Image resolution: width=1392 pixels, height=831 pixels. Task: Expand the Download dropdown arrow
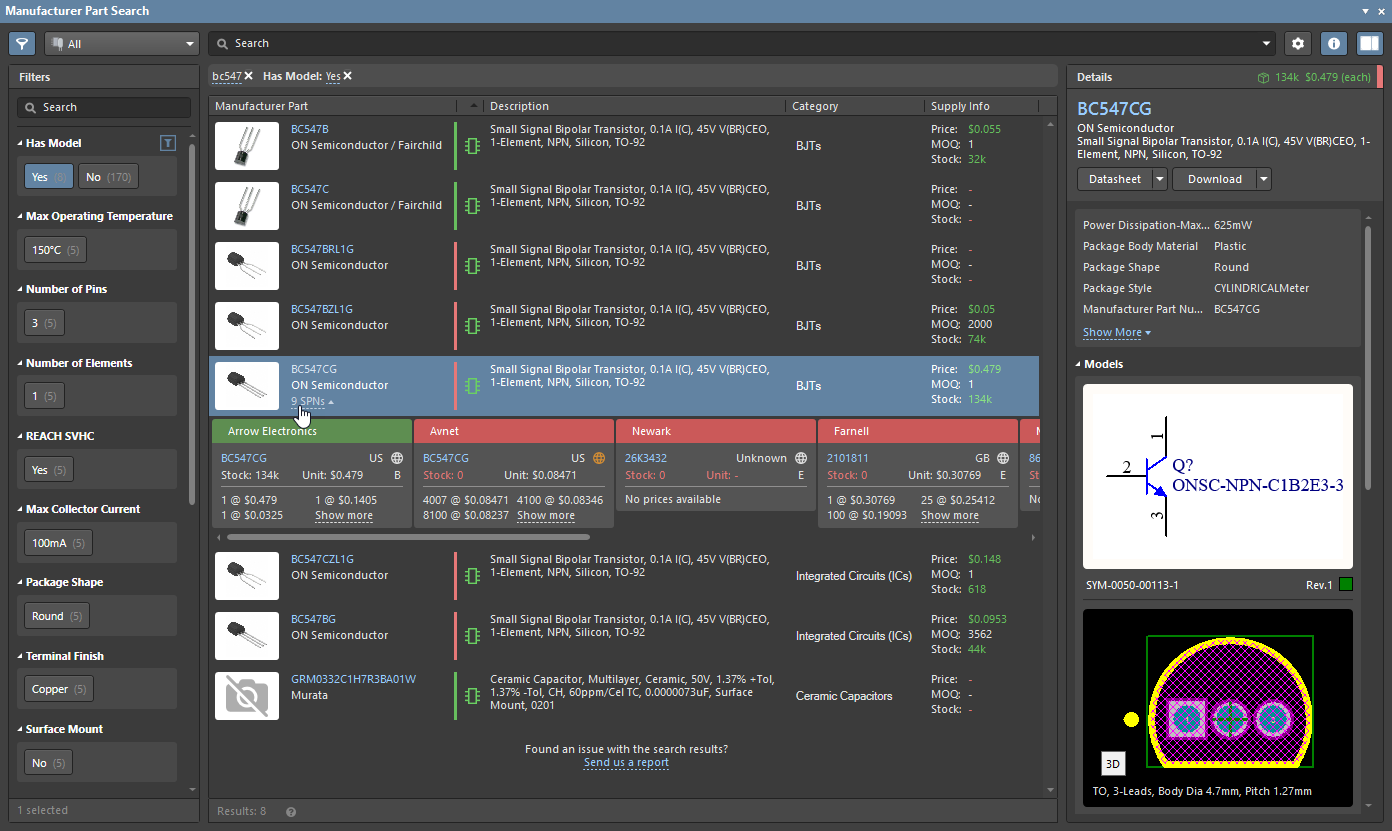[x=1264, y=179]
